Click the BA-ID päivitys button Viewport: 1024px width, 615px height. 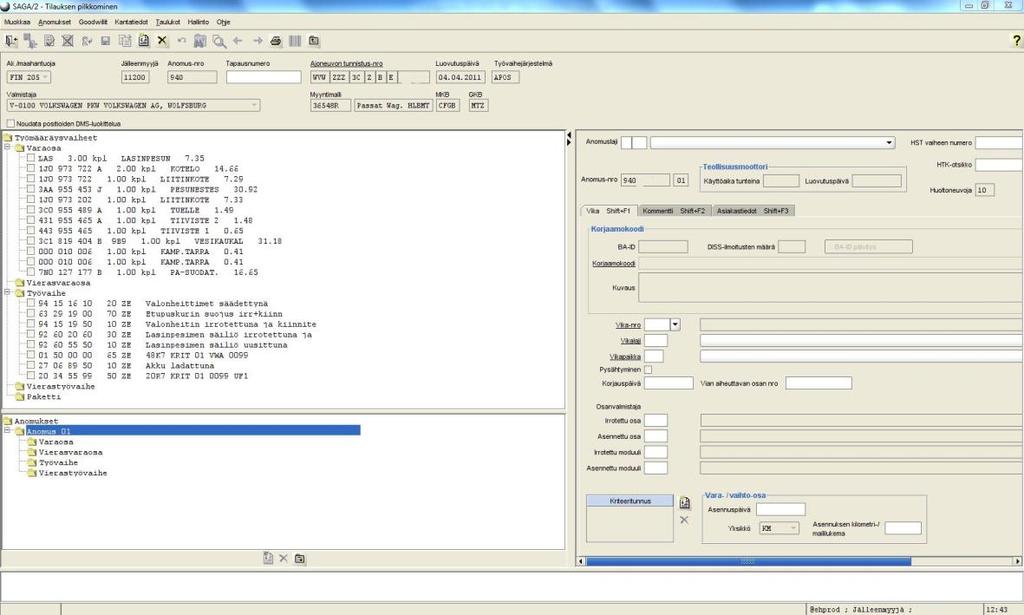click(x=869, y=247)
